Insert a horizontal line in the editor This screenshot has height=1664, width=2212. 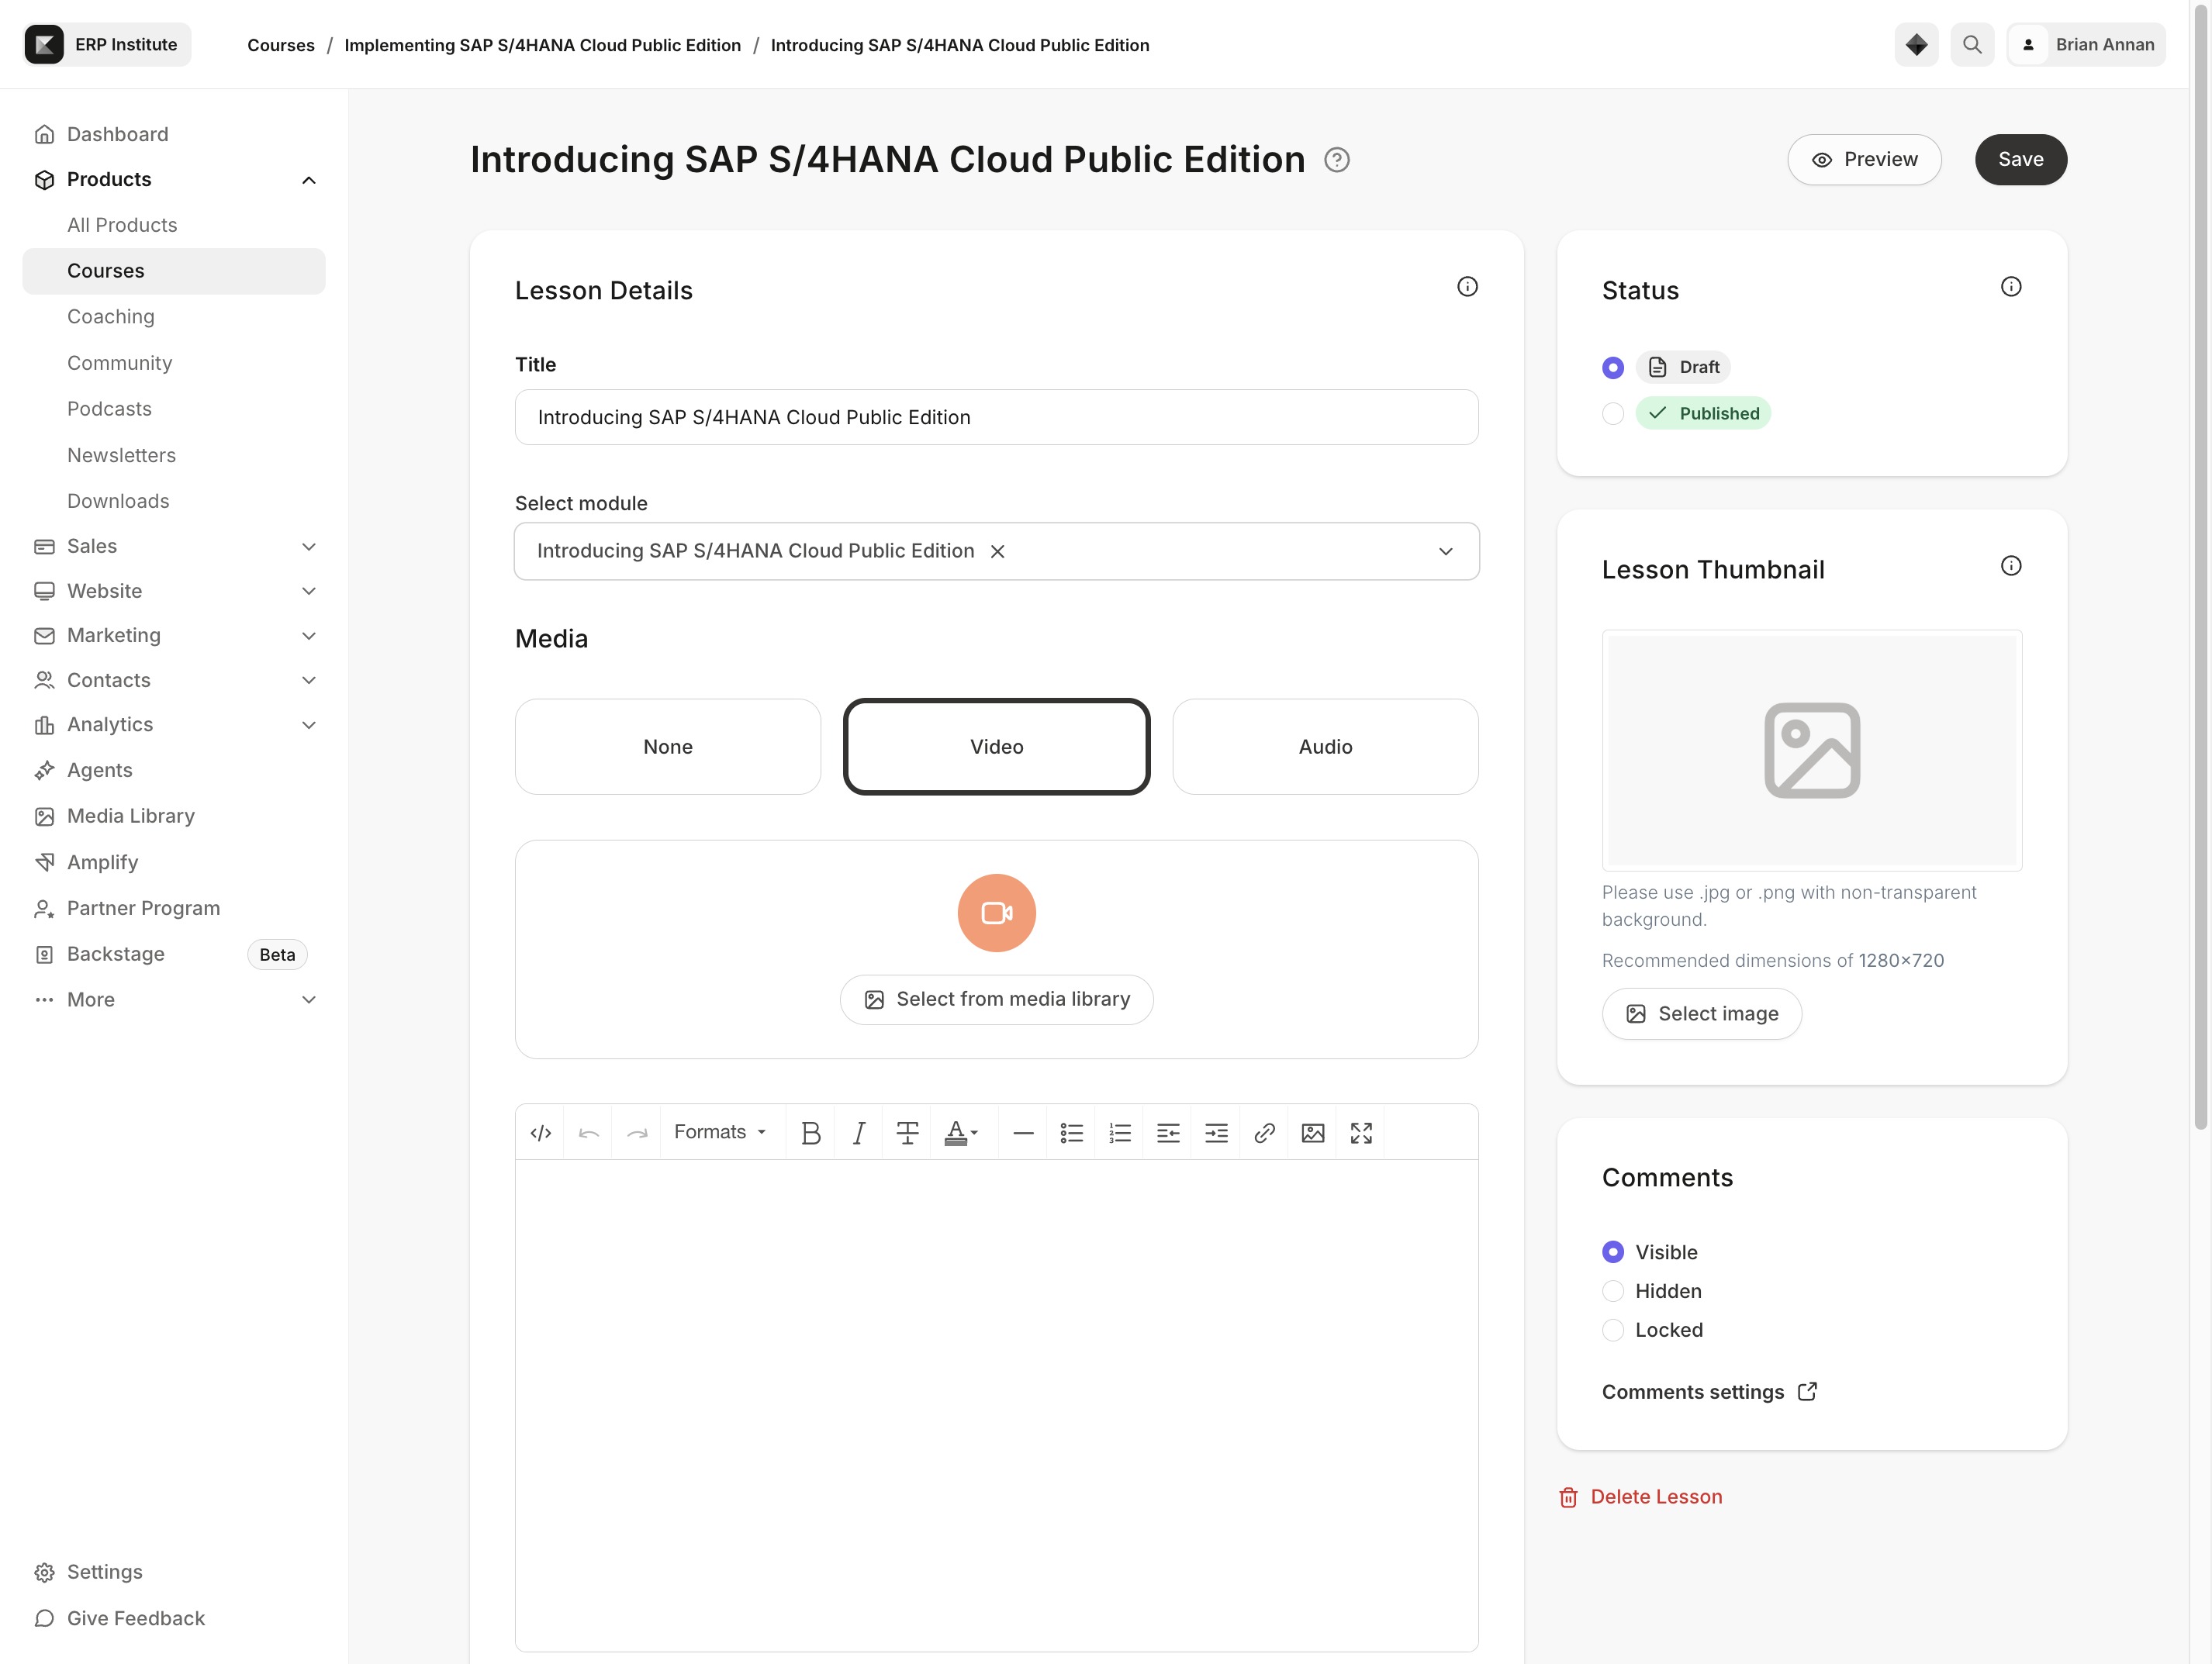click(x=1023, y=1132)
